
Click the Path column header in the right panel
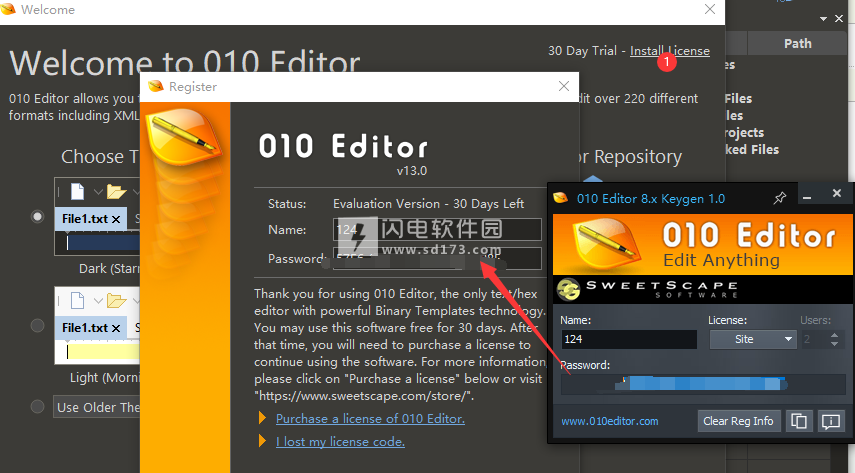tap(797, 44)
